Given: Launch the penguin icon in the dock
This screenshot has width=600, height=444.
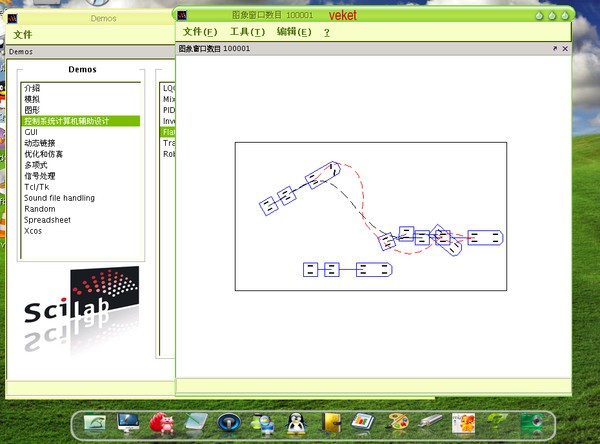Looking at the screenshot, I should (296, 423).
